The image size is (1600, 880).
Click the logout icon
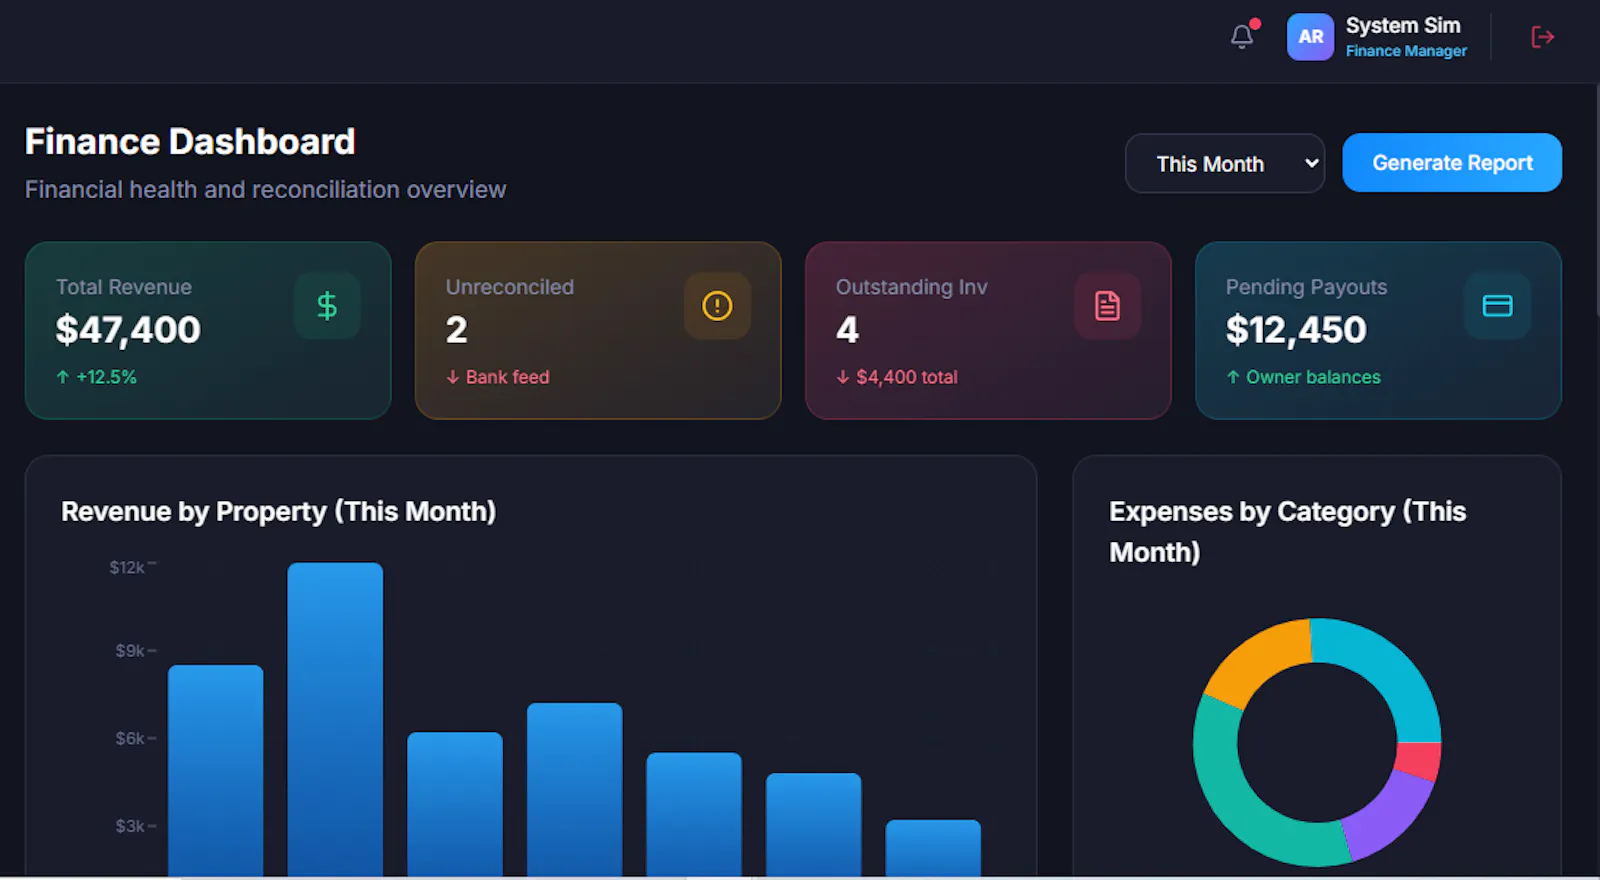[x=1542, y=37]
